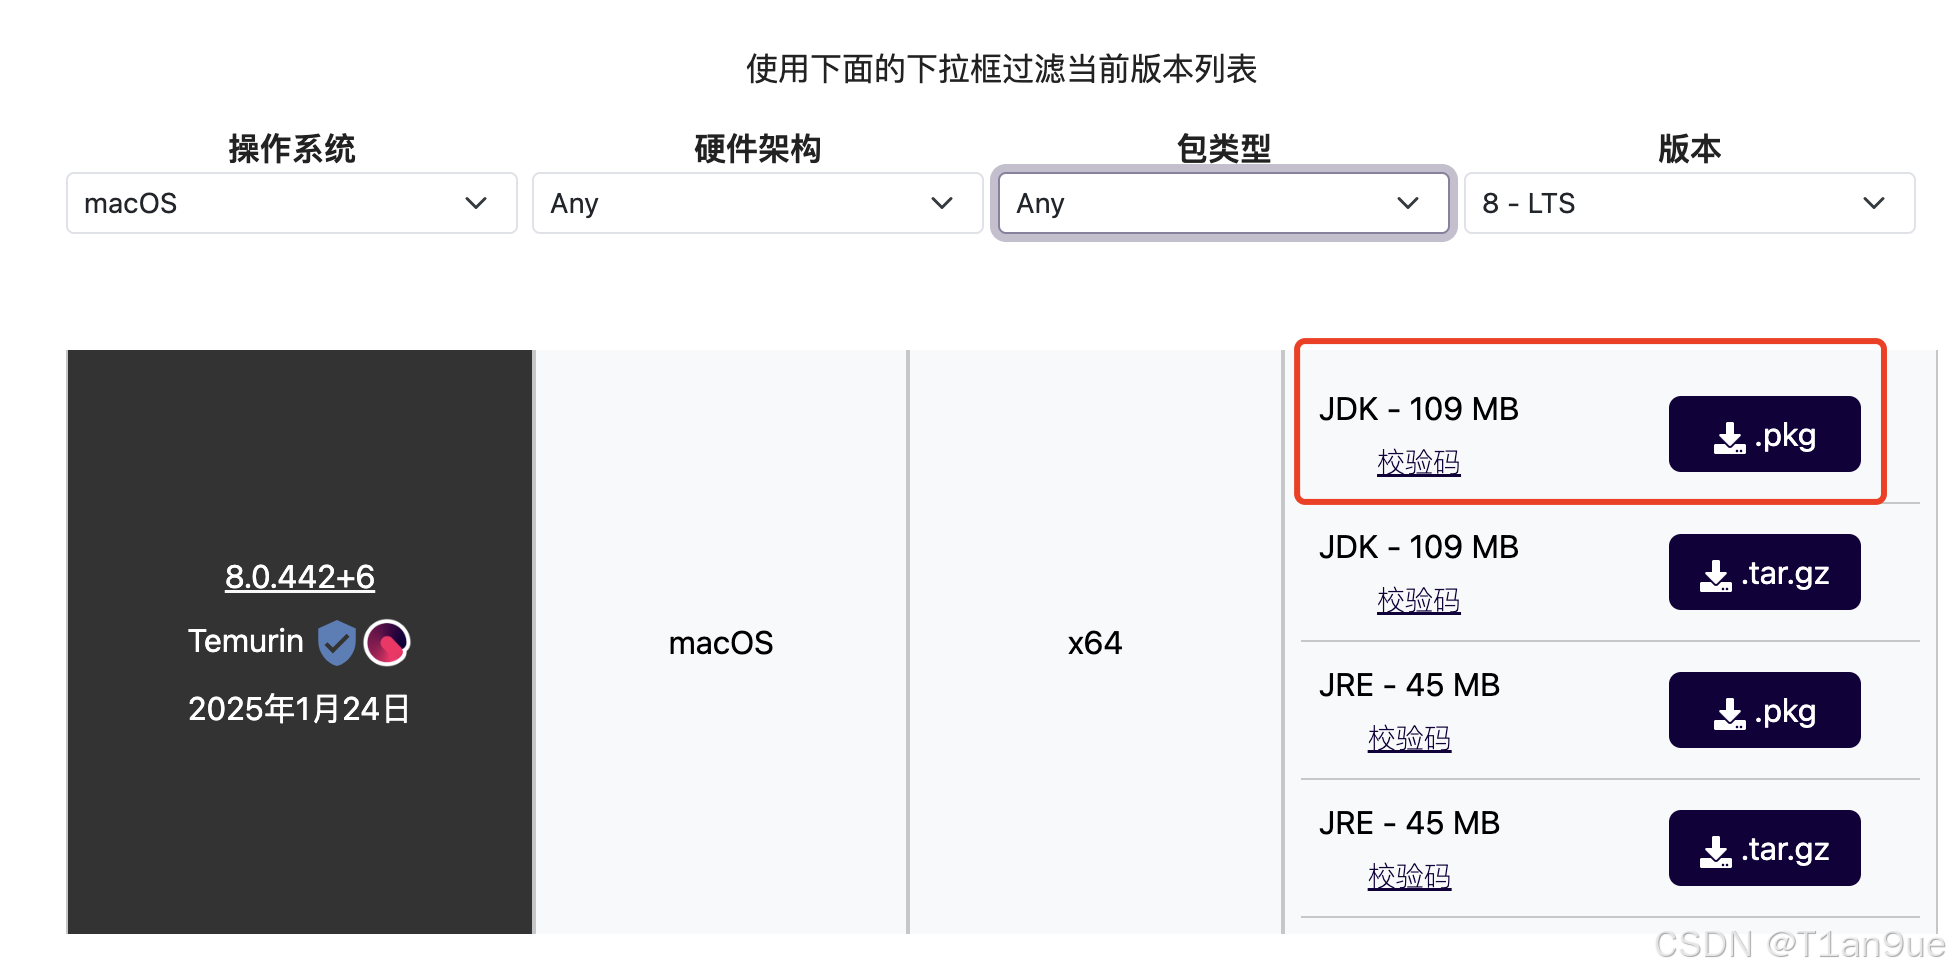1950x978 pixels.
Task: View 校验码 for the JDK .tar.gz download
Action: [1418, 600]
